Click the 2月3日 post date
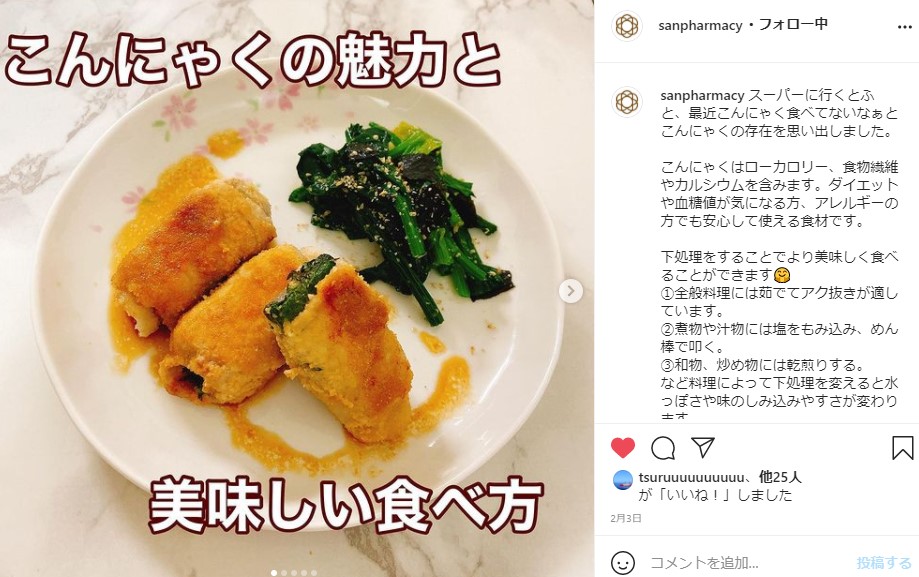 pos(625,518)
